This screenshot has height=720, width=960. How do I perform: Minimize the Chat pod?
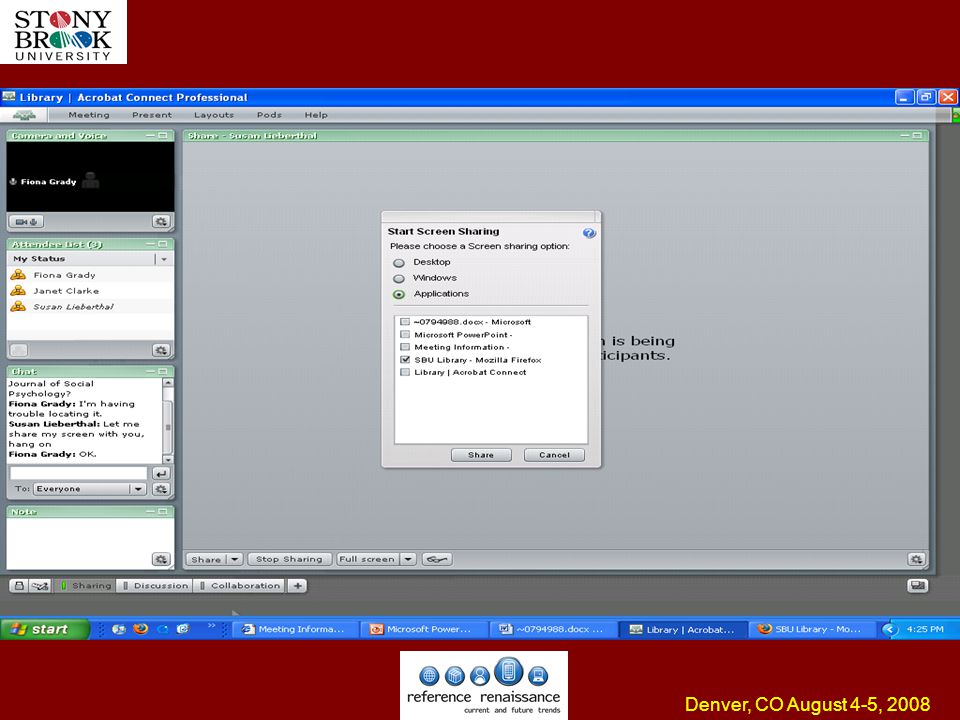[x=151, y=371]
